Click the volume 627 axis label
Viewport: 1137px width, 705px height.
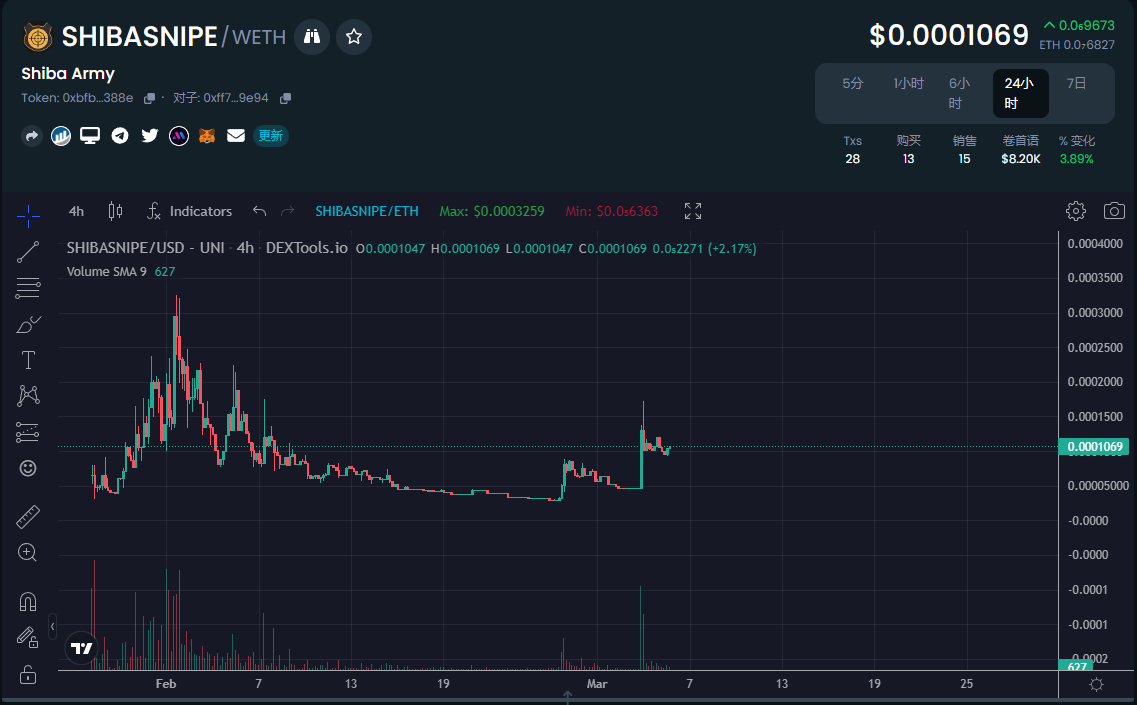pyautogui.click(x=1077, y=666)
